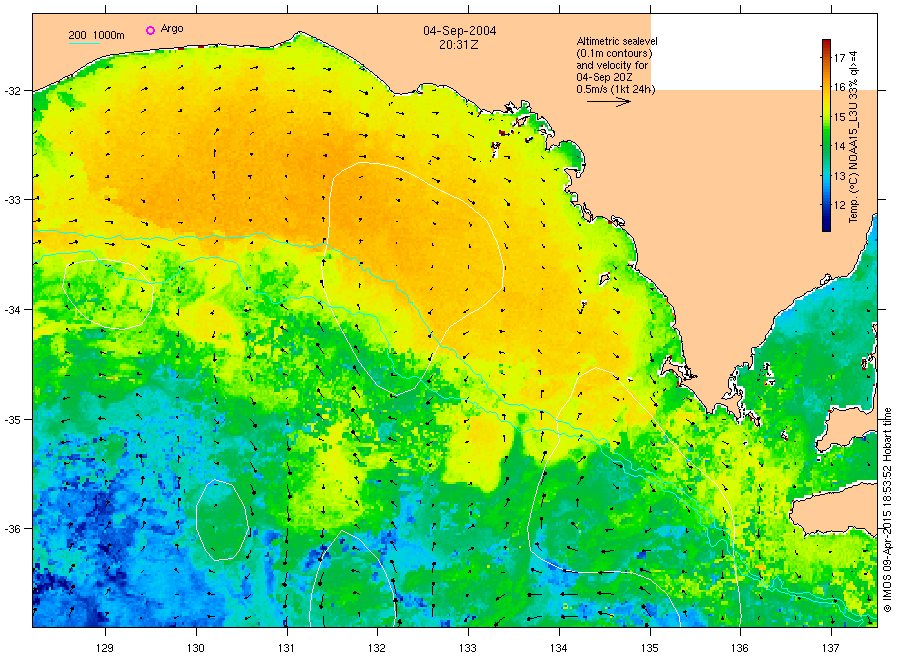Image resolution: width=900 pixels, height=660 pixels.
Task: Click the '15' value on temperature scale
Action: click(x=839, y=117)
